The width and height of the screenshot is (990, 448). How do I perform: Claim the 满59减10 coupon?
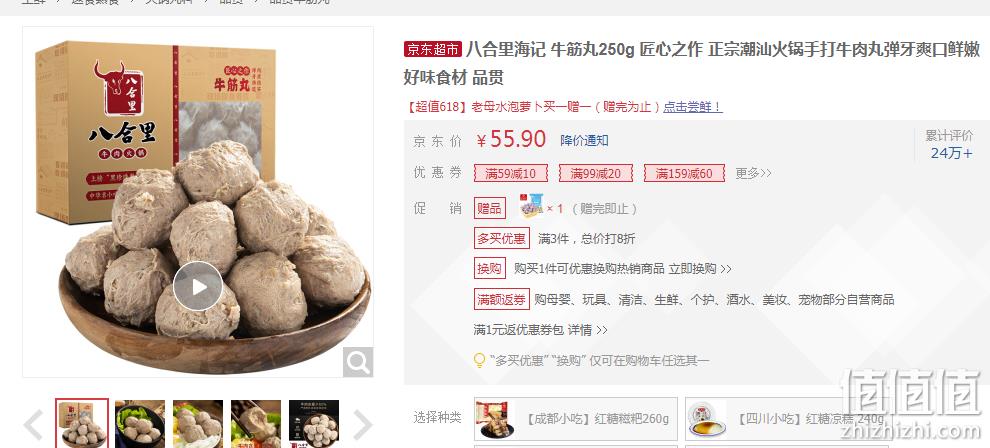tap(511, 174)
